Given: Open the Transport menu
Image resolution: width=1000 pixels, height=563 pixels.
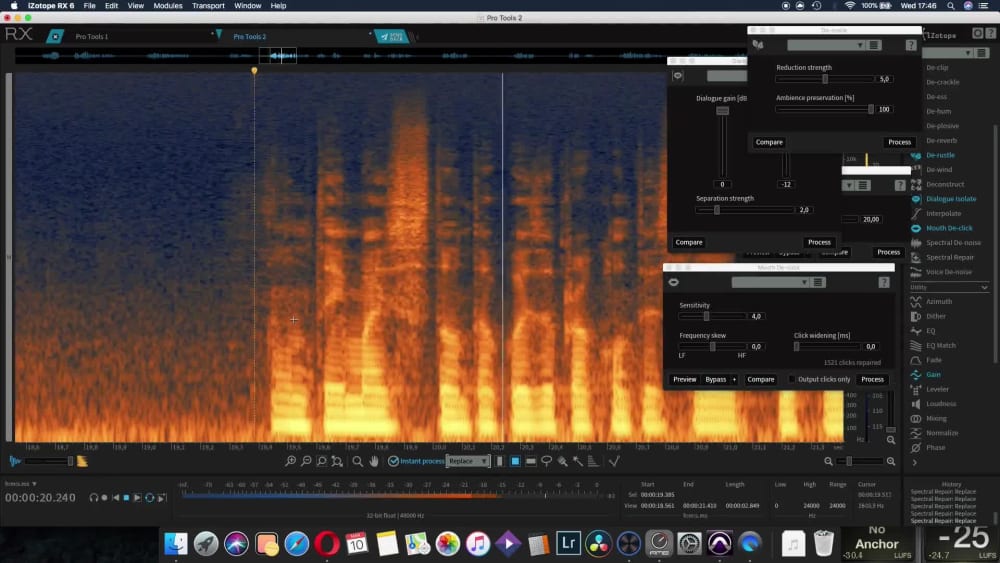Looking at the screenshot, I should [208, 6].
